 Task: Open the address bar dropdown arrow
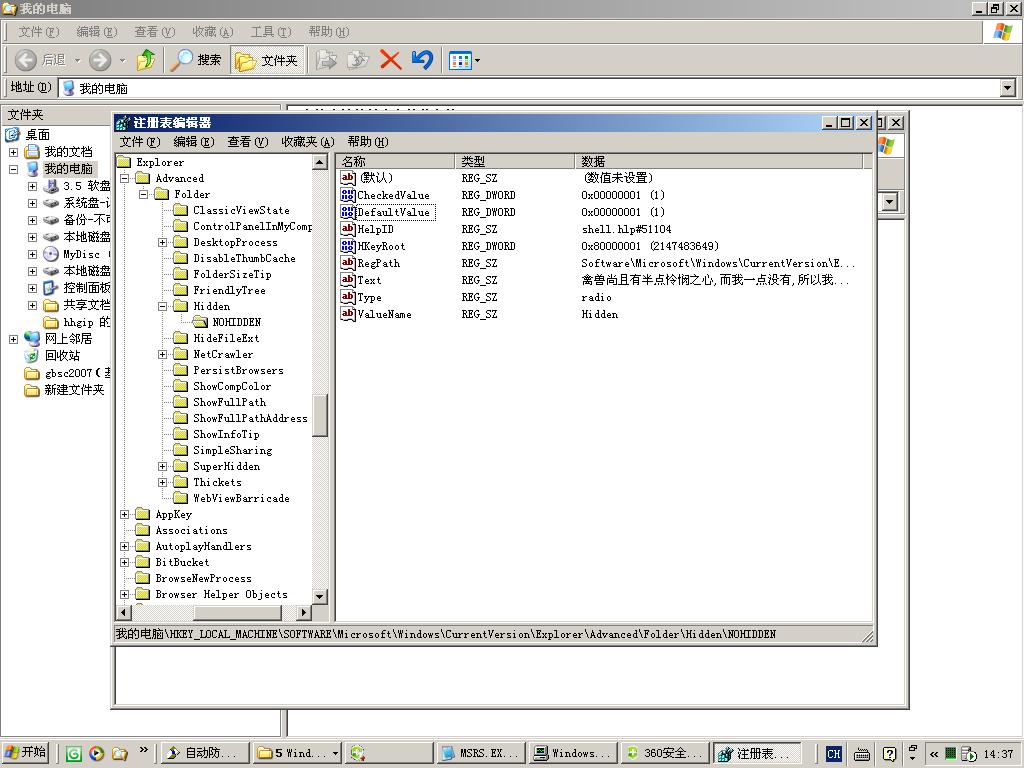coord(1007,88)
